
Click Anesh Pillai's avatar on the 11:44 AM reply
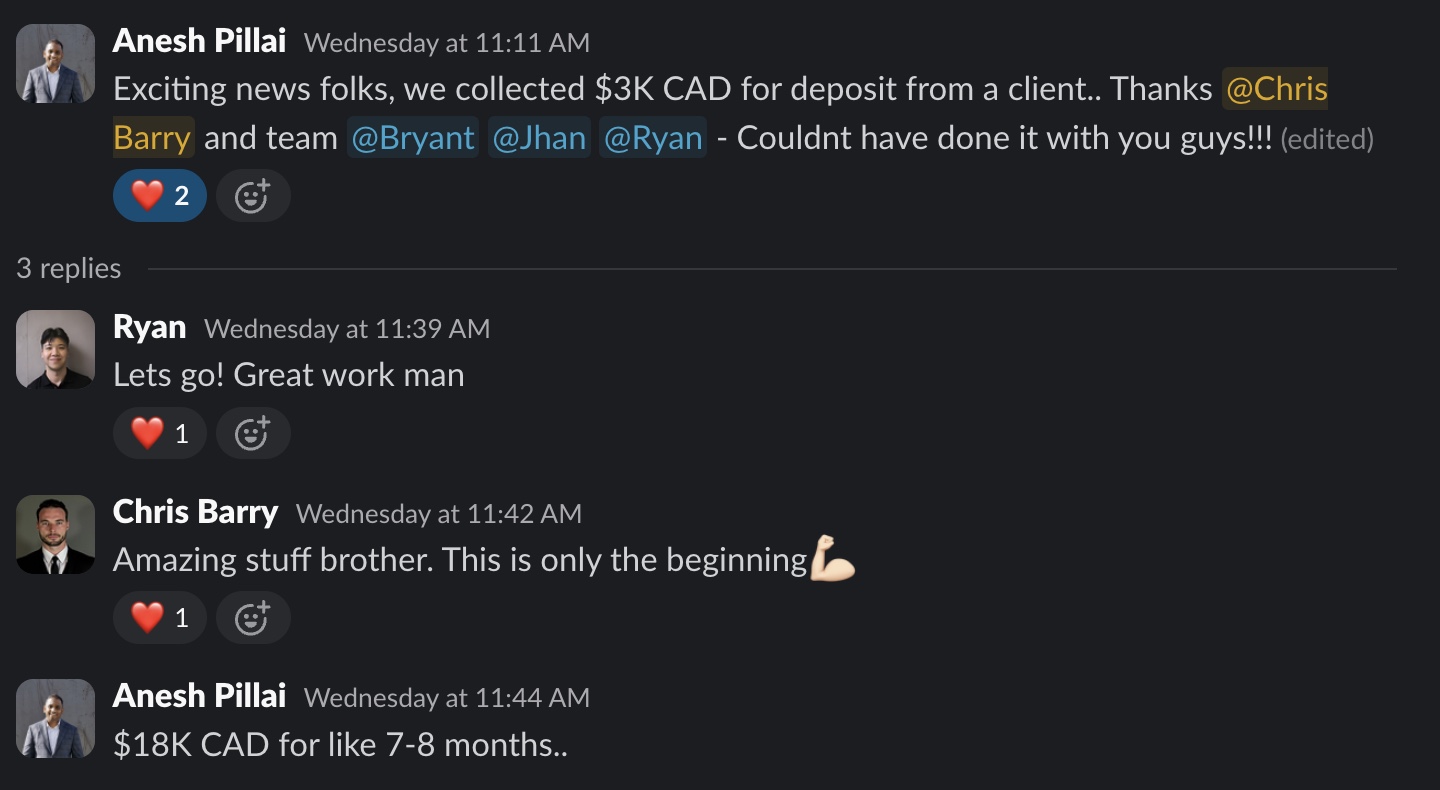56,718
